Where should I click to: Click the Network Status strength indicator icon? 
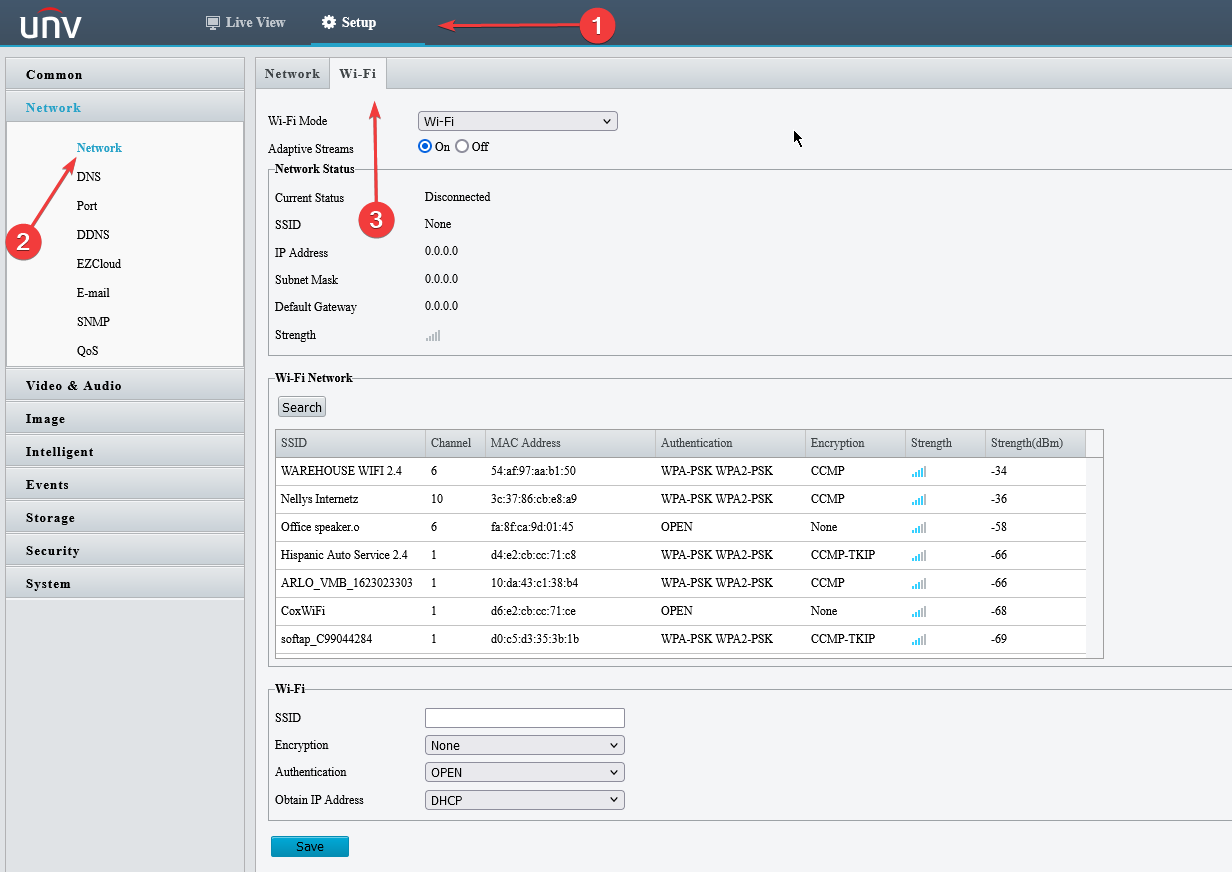click(x=433, y=336)
